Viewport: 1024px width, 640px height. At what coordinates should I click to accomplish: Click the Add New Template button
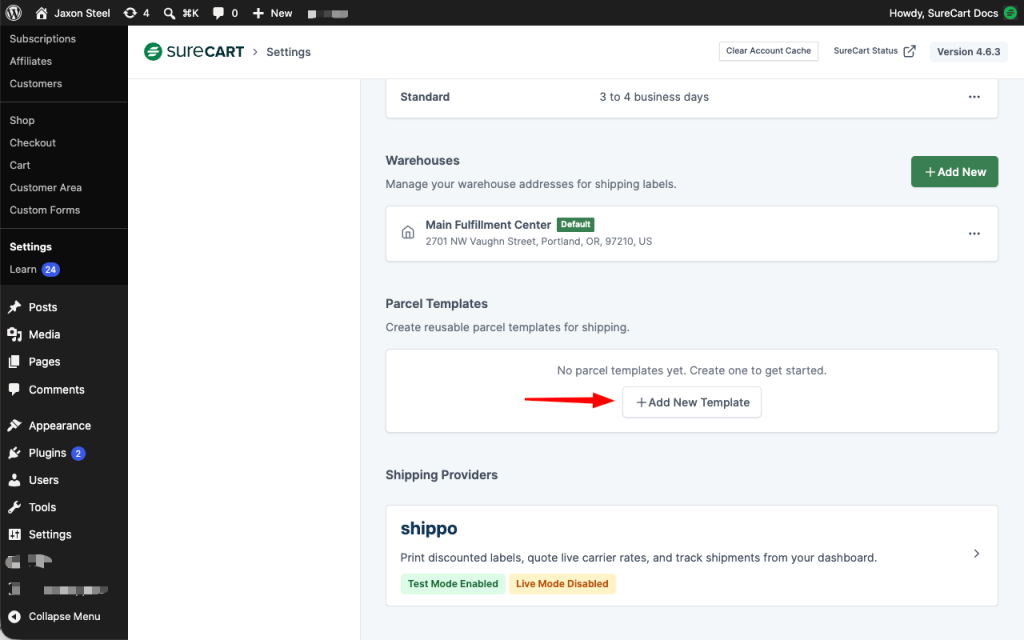(692, 402)
